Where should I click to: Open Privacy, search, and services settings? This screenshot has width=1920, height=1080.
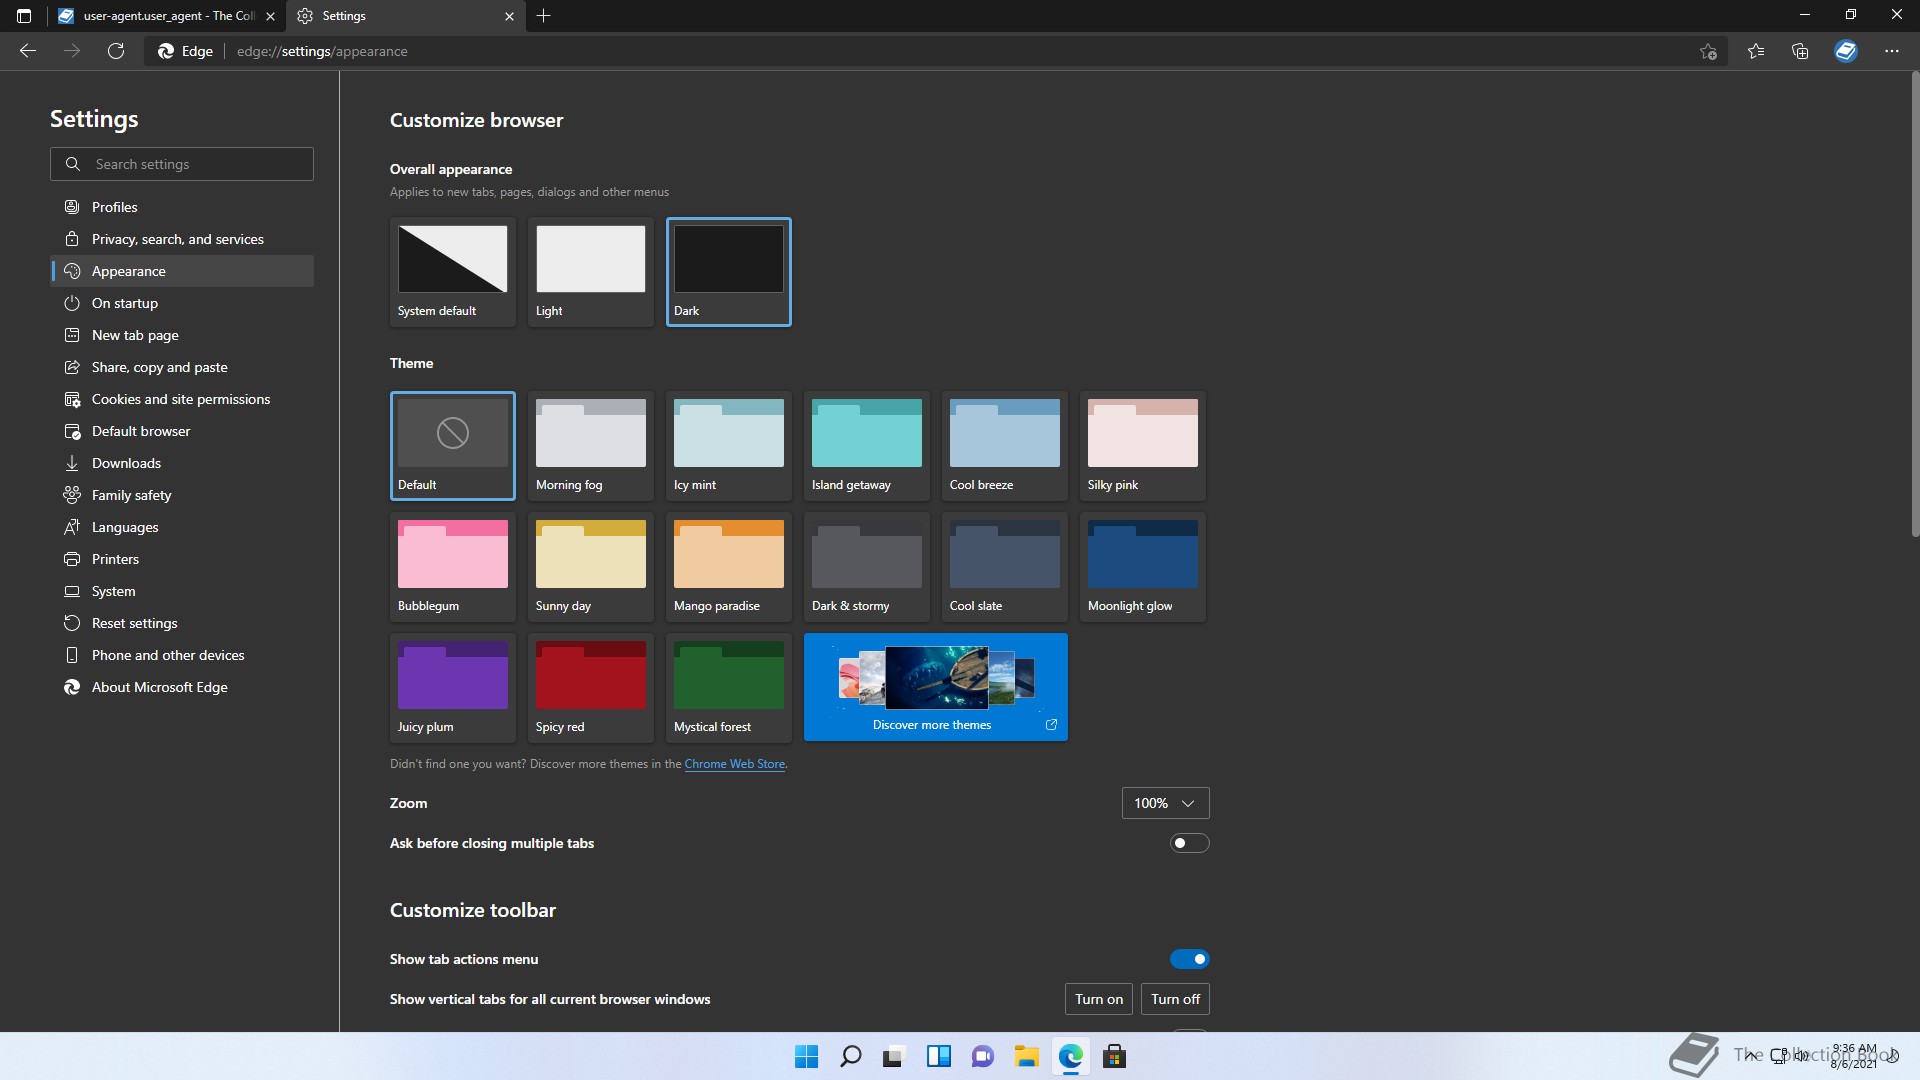tap(177, 239)
